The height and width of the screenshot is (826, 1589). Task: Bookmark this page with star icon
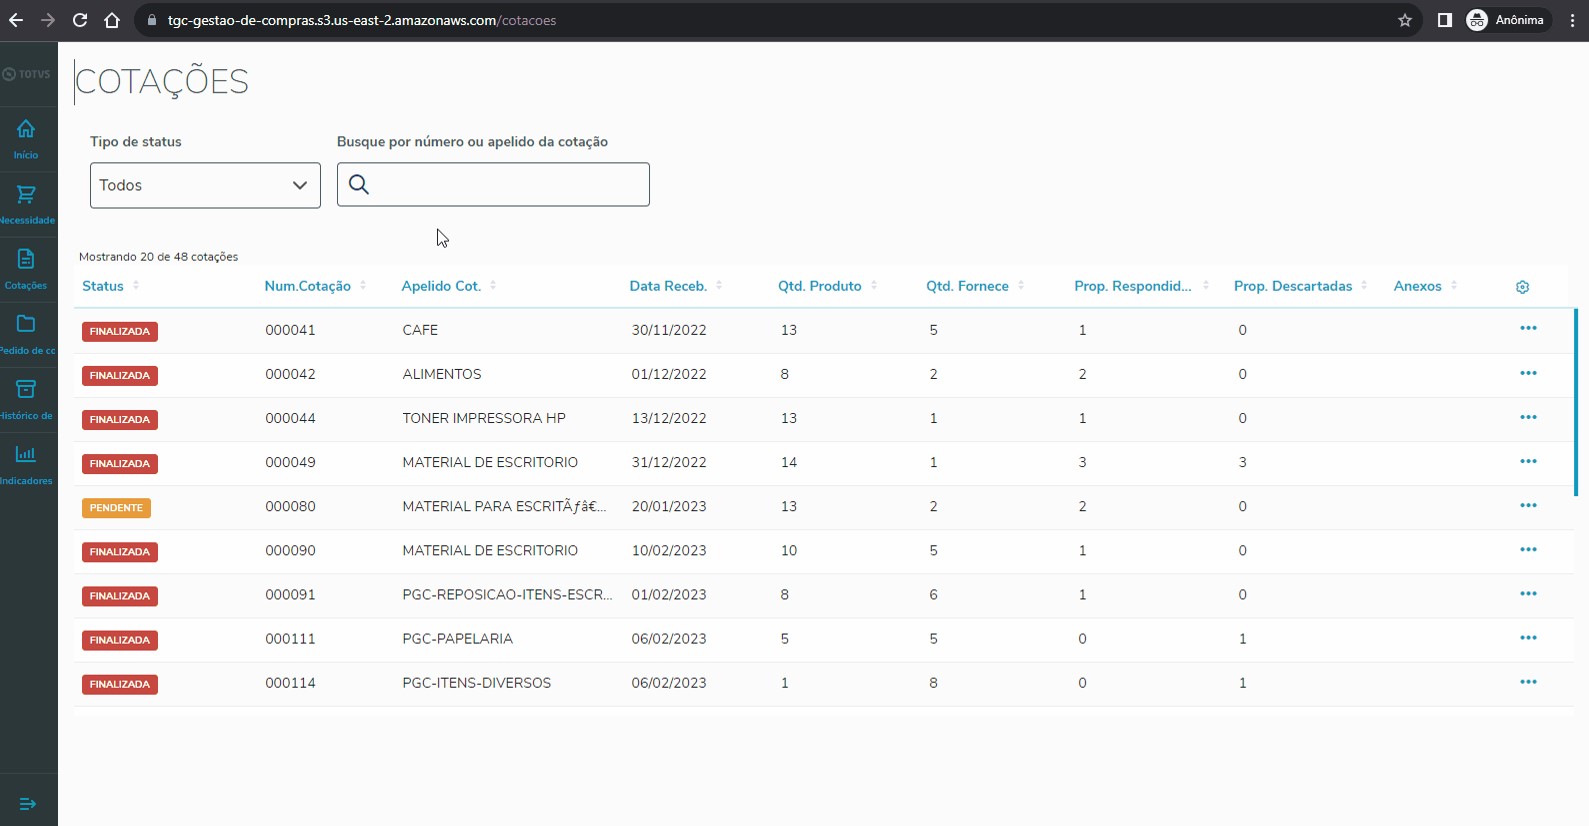1404,20
